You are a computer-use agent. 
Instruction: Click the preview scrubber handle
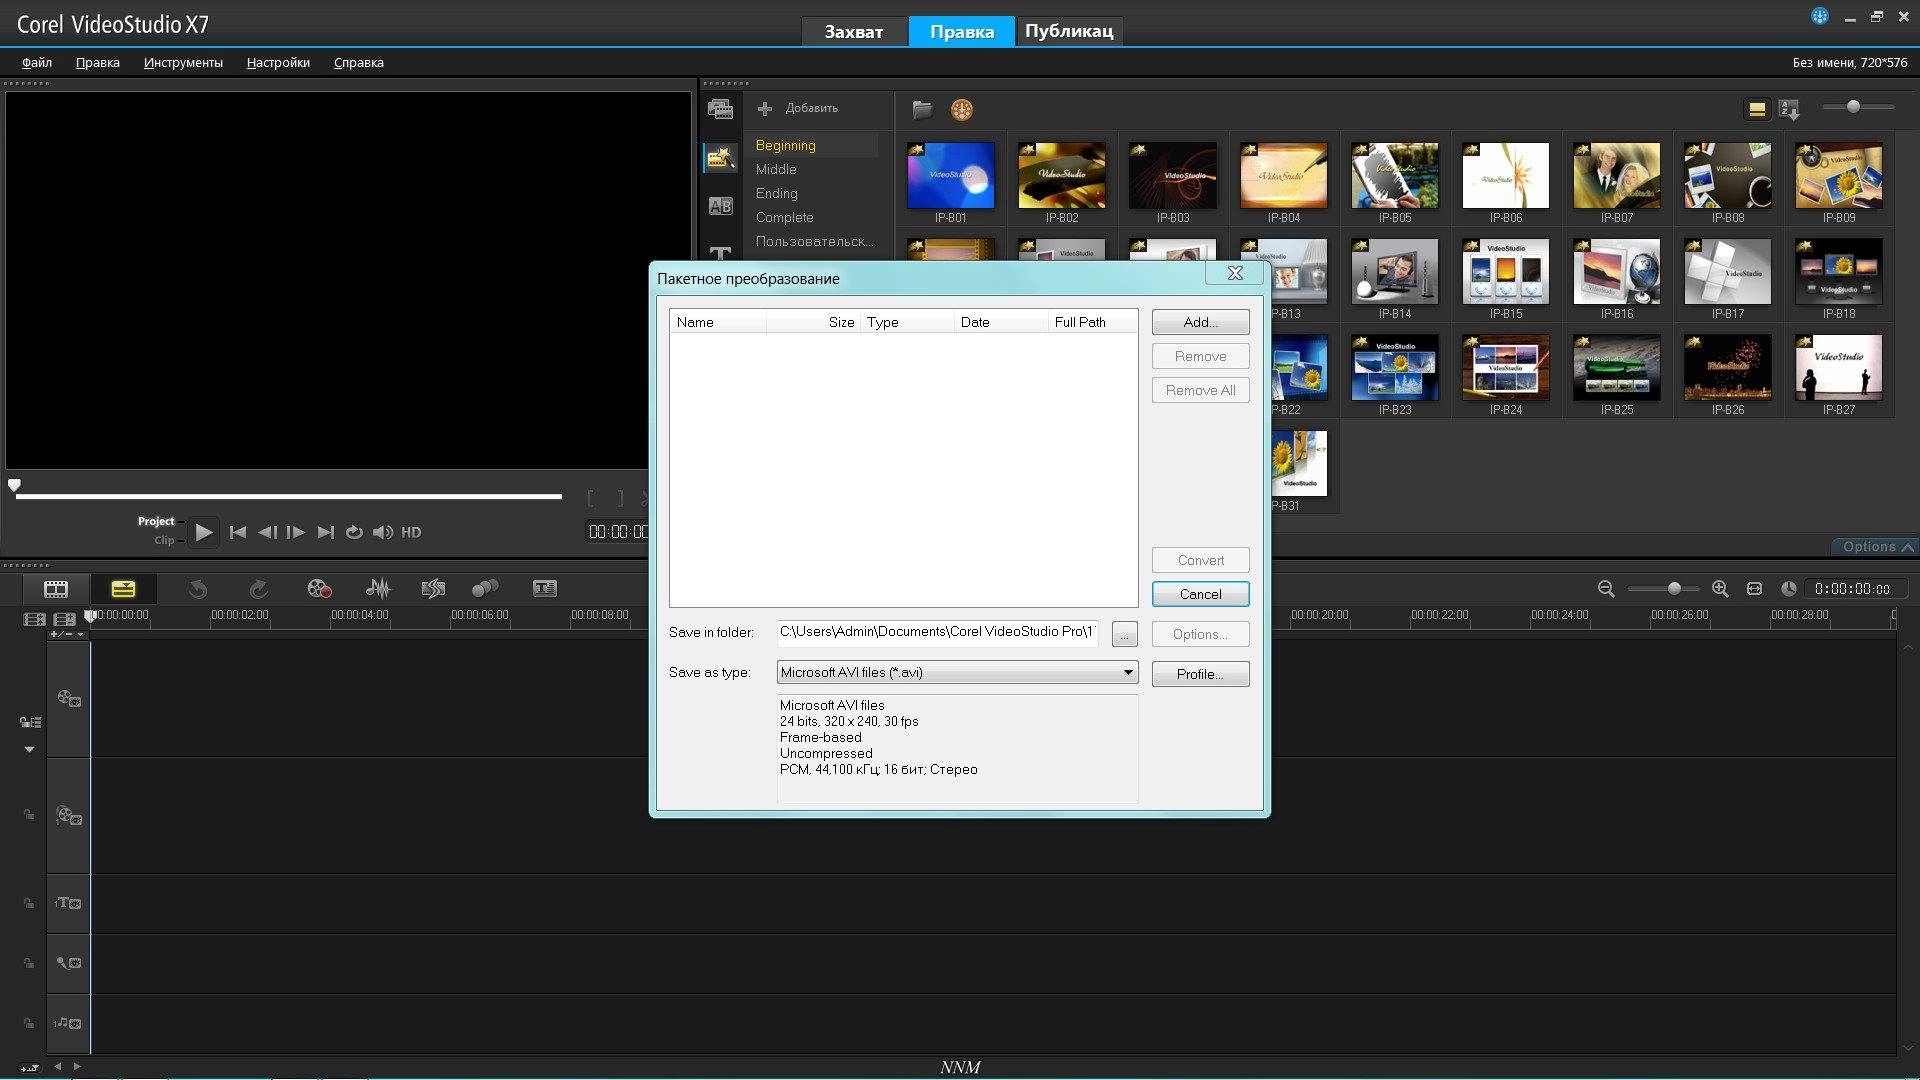14,485
